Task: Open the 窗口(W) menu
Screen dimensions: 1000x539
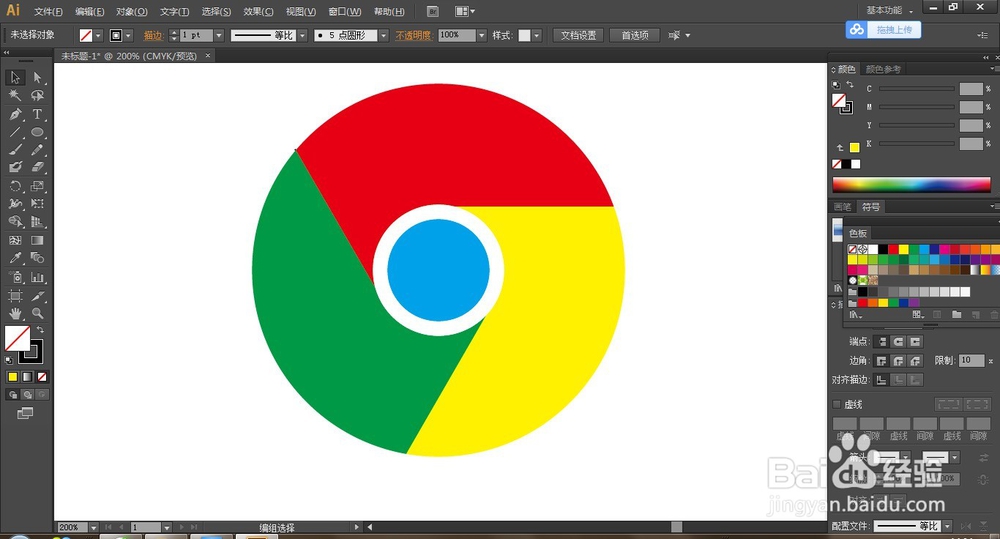Action: pos(344,11)
